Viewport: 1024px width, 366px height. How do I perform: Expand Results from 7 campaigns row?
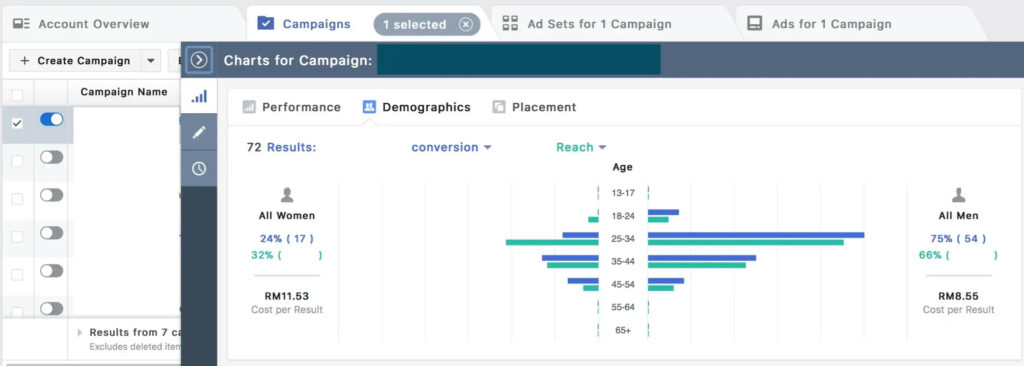pyautogui.click(x=80, y=332)
